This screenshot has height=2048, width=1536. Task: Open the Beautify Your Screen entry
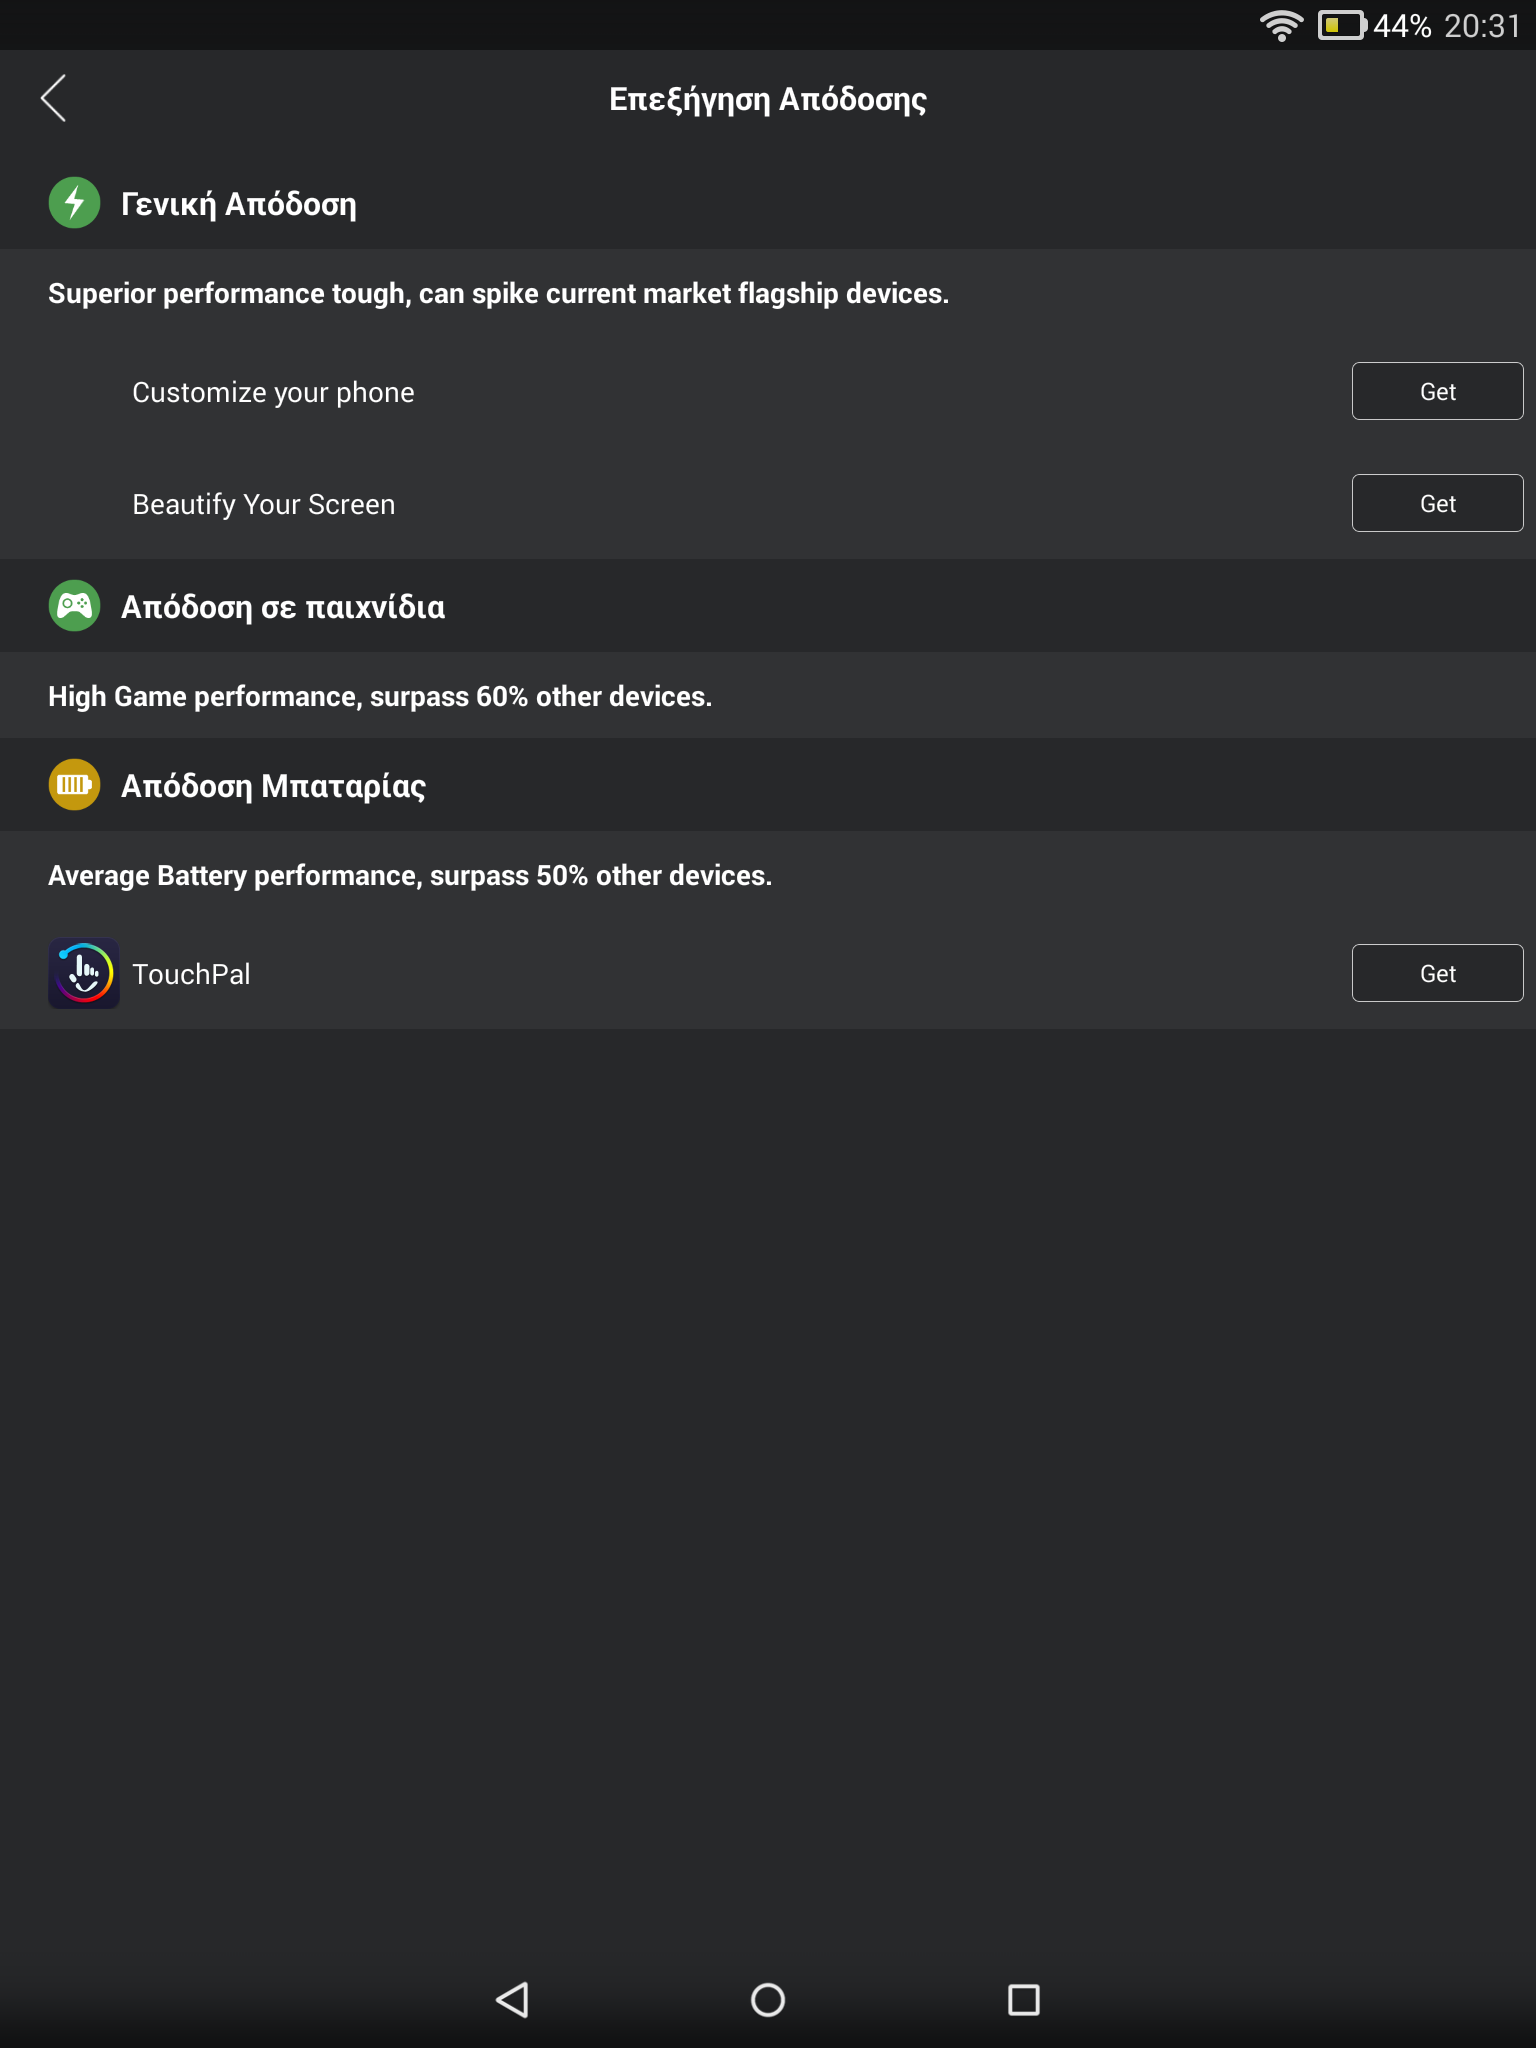[x=264, y=504]
